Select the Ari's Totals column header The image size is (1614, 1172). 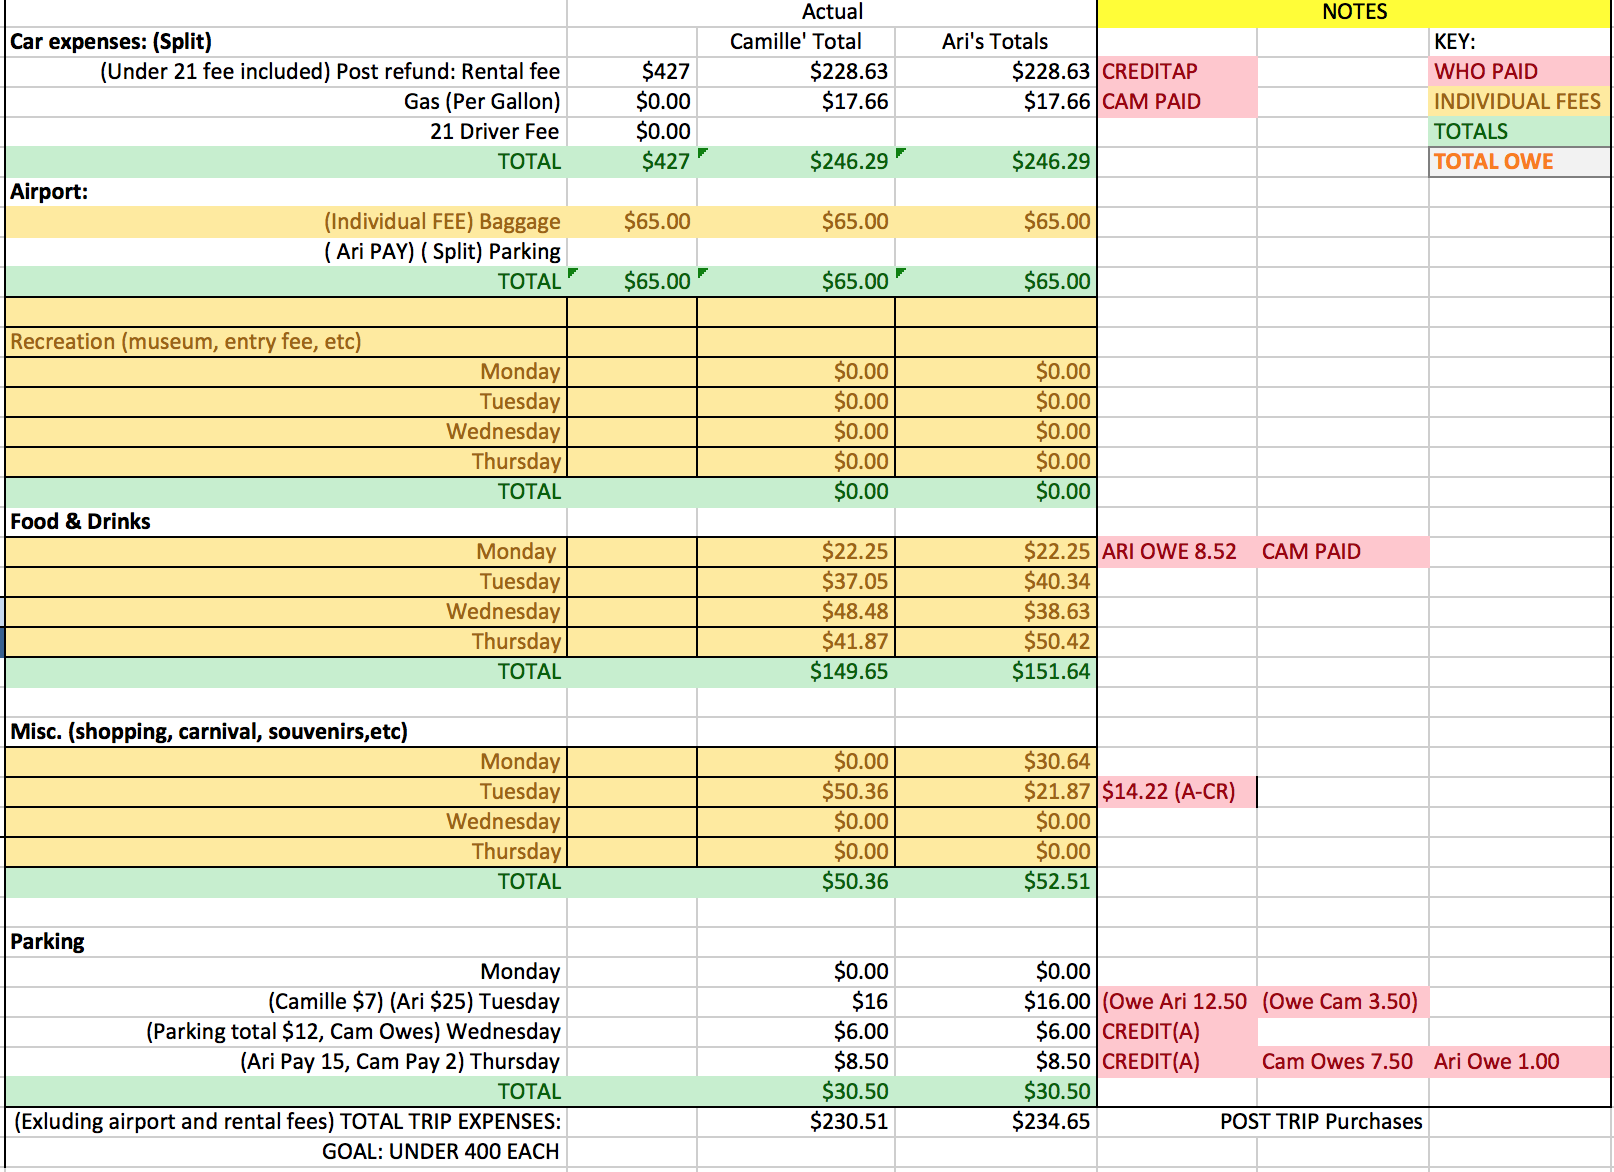click(996, 42)
